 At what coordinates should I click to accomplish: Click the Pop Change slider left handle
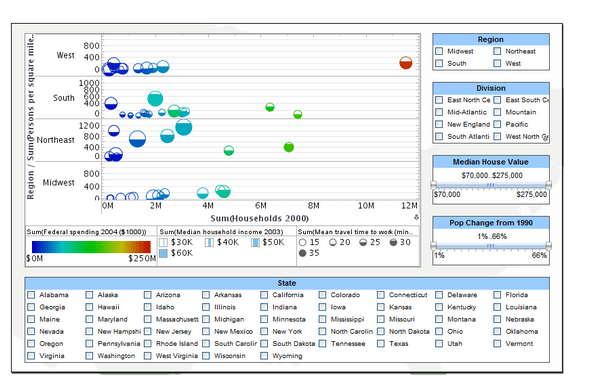pyautogui.click(x=433, y=246)
